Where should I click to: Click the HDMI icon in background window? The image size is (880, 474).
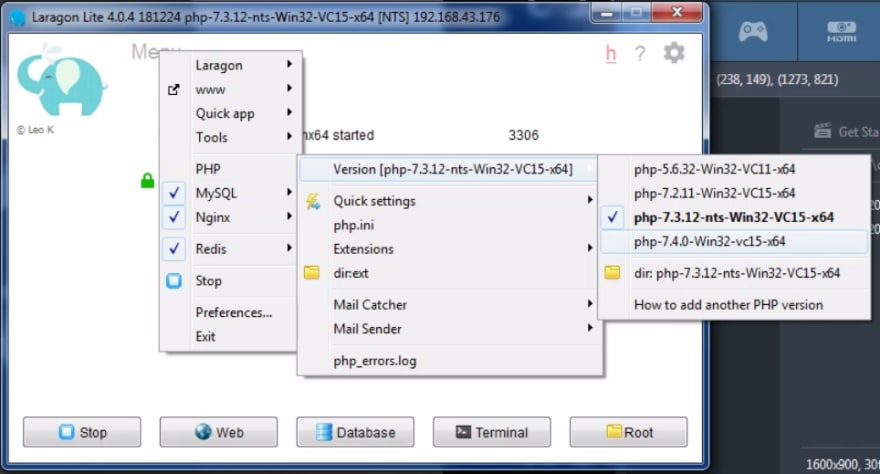click(841, 31)
